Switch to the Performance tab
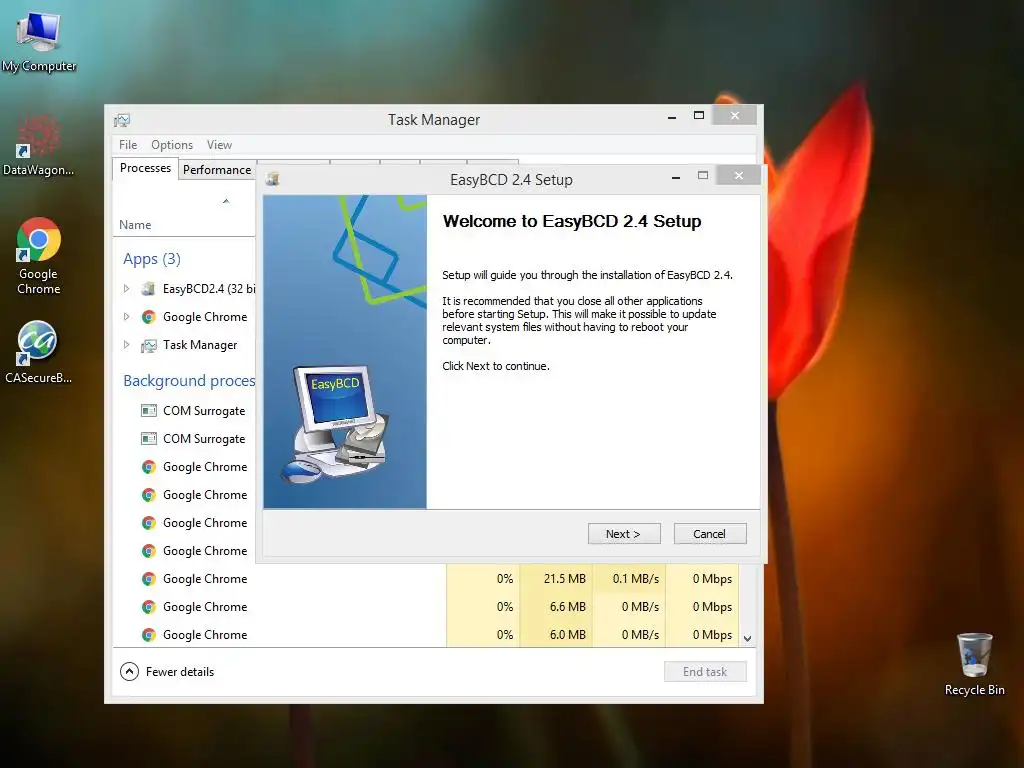Image resolution: width=1024 pixels, height=768 pixels. [217, 170]
